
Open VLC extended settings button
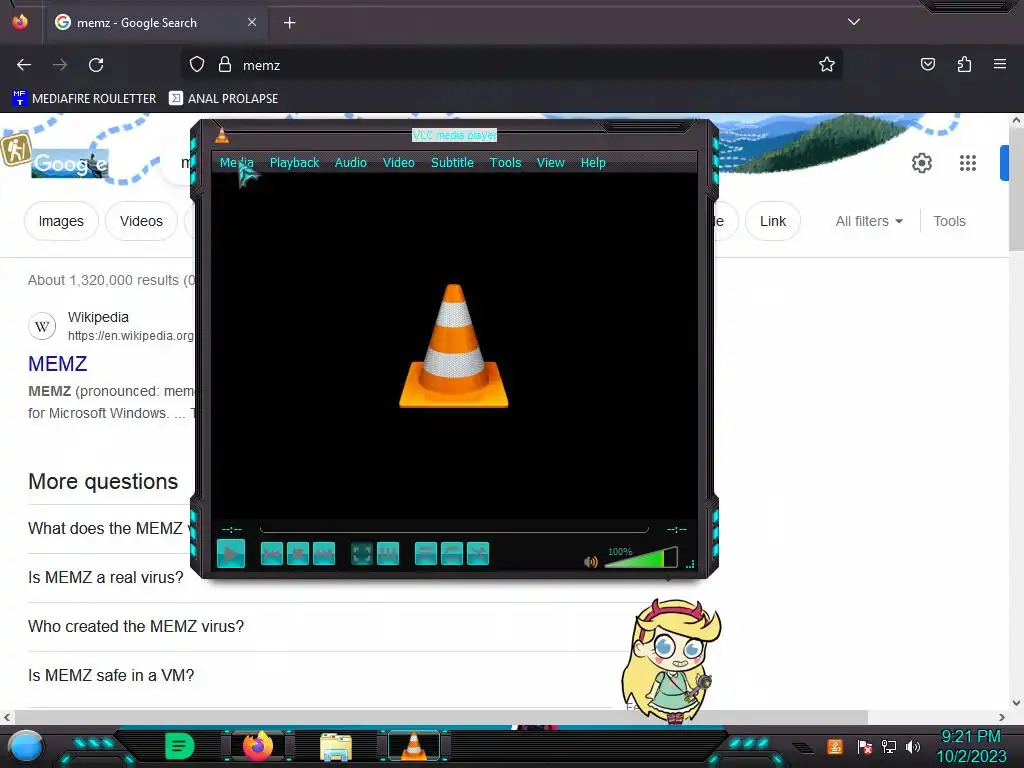[388, 554]
